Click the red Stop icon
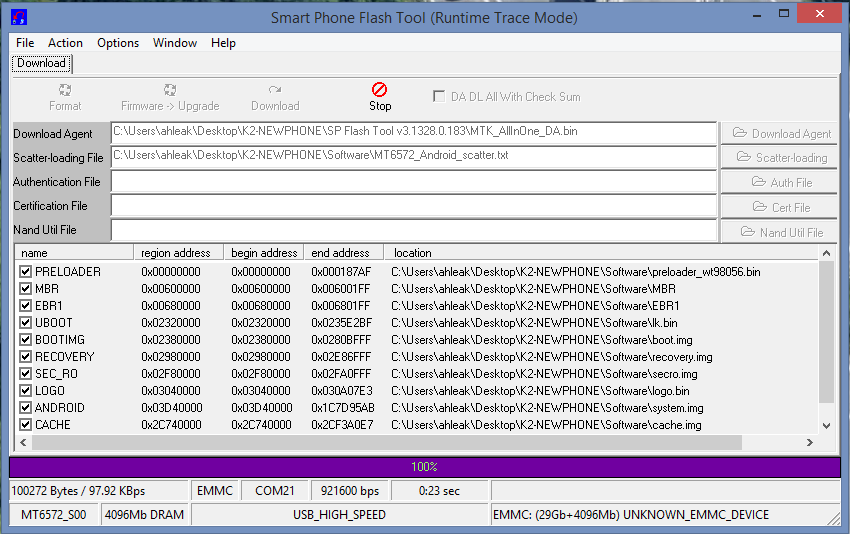 [379, 89]
